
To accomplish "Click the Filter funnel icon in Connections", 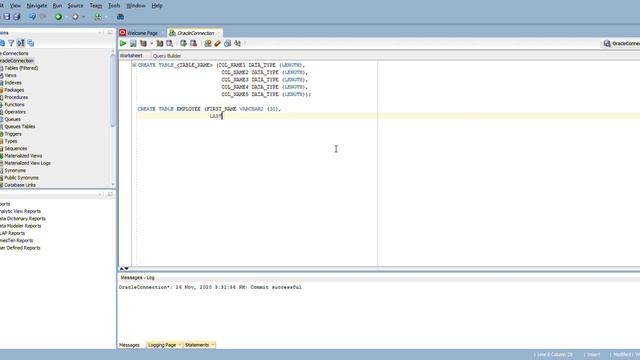I will point(11,43).
